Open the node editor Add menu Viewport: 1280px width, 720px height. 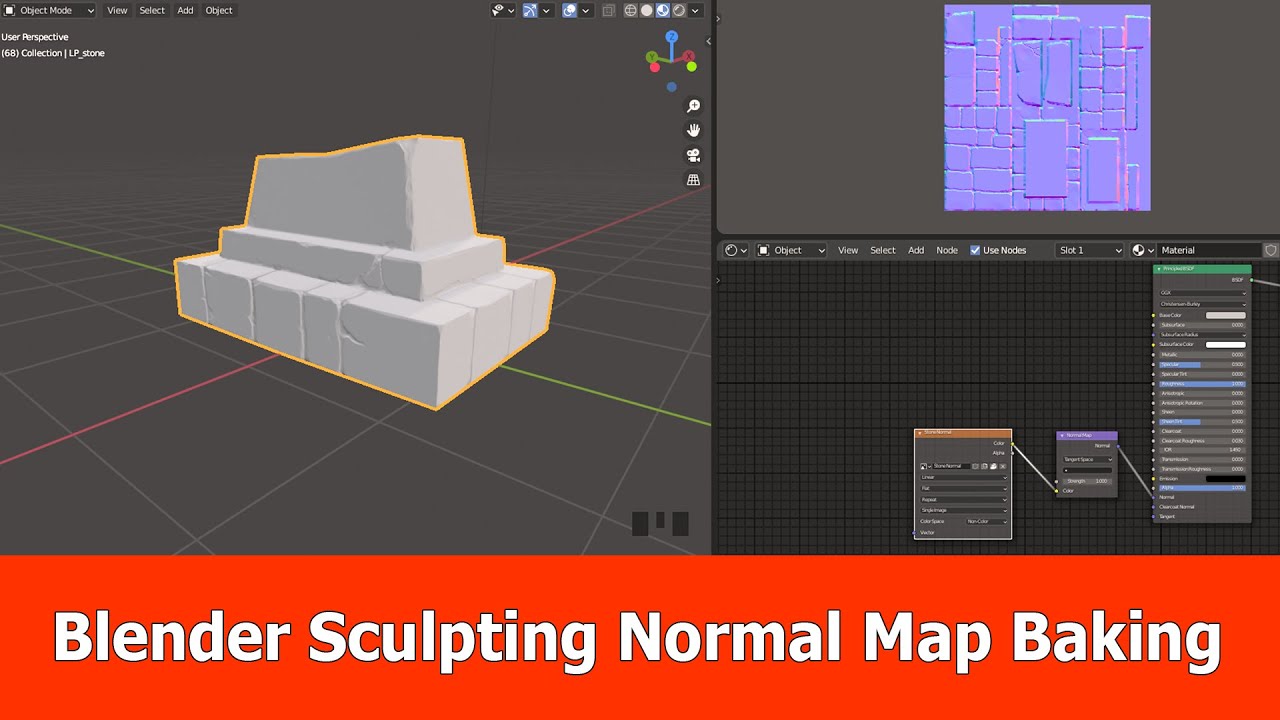pos(916,250)
